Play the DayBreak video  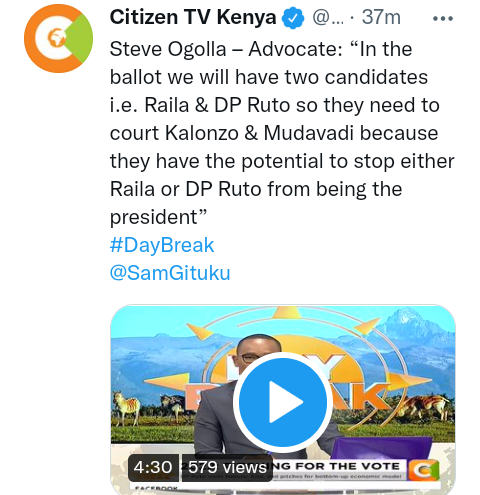coord(283,402)
